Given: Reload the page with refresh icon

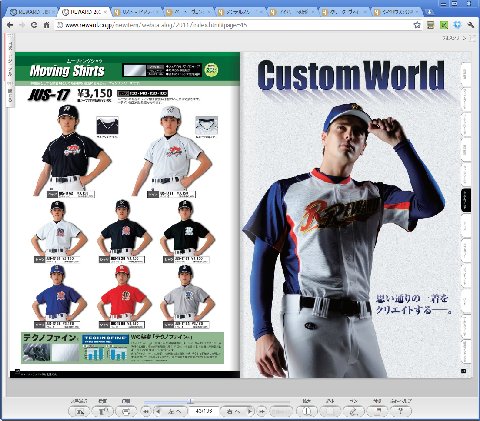Looking at the screenshot, I should 34,25.
